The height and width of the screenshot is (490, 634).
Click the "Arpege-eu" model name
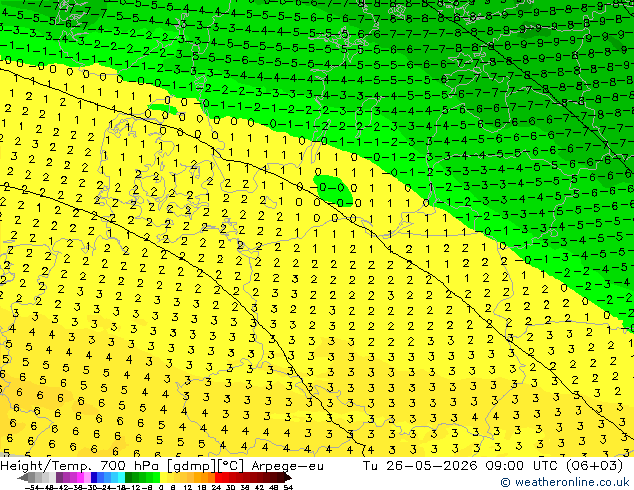[x=287, y=466]
